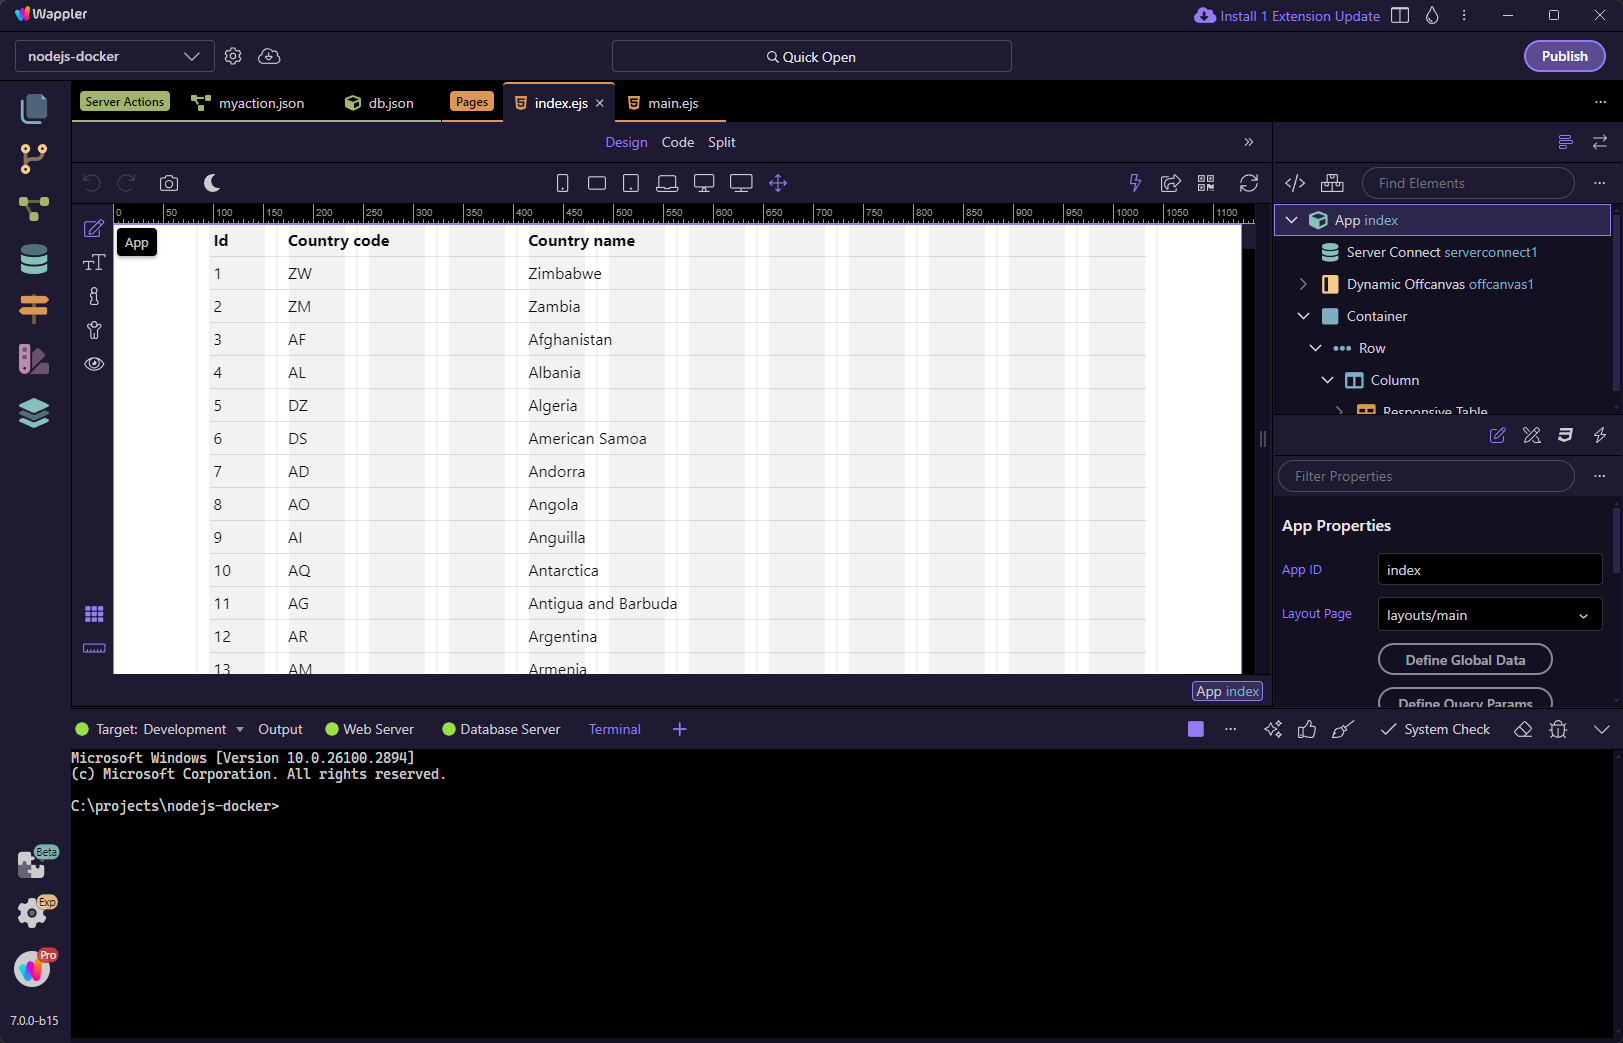Click the inline edit pencil tool
1623x1043 pixels.
coord(94,229)
